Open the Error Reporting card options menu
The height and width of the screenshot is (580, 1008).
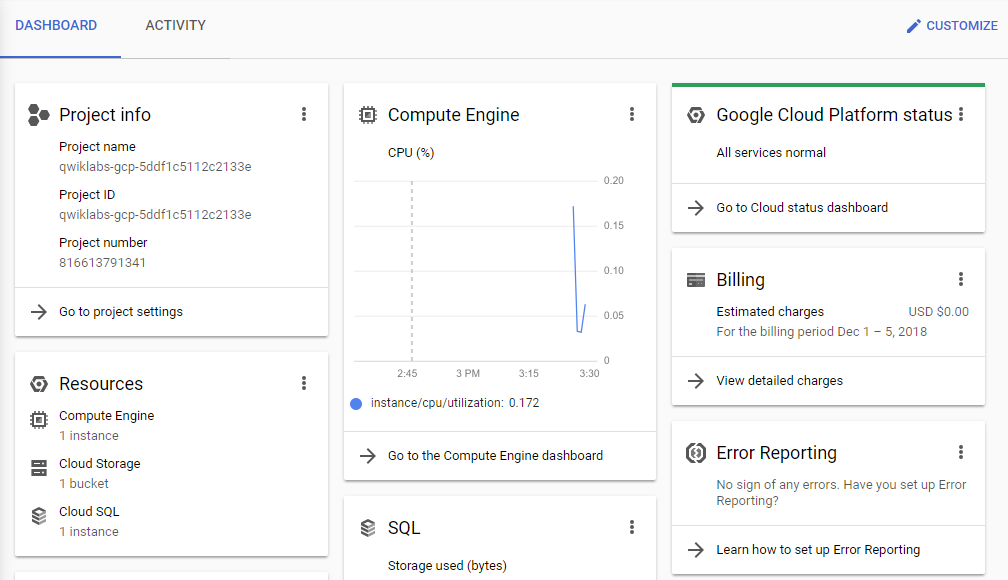[x=961, y=452]
